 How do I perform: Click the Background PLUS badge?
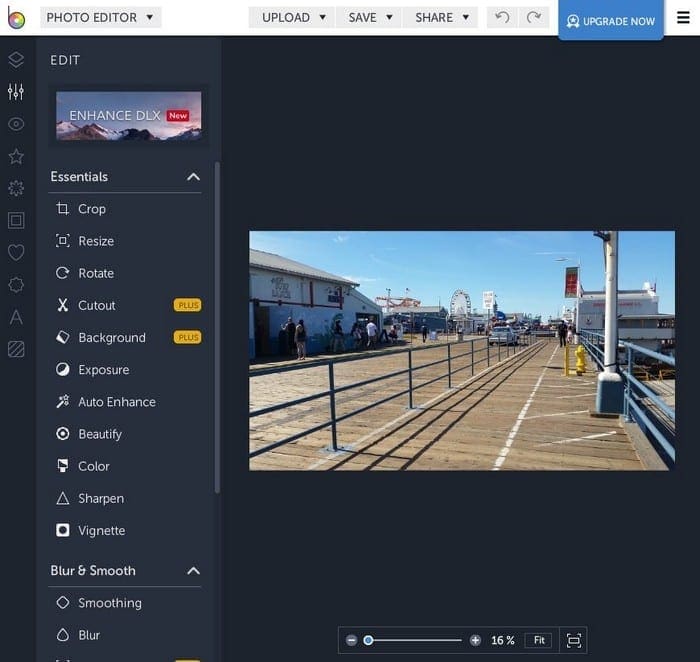(x=188, y=337)
